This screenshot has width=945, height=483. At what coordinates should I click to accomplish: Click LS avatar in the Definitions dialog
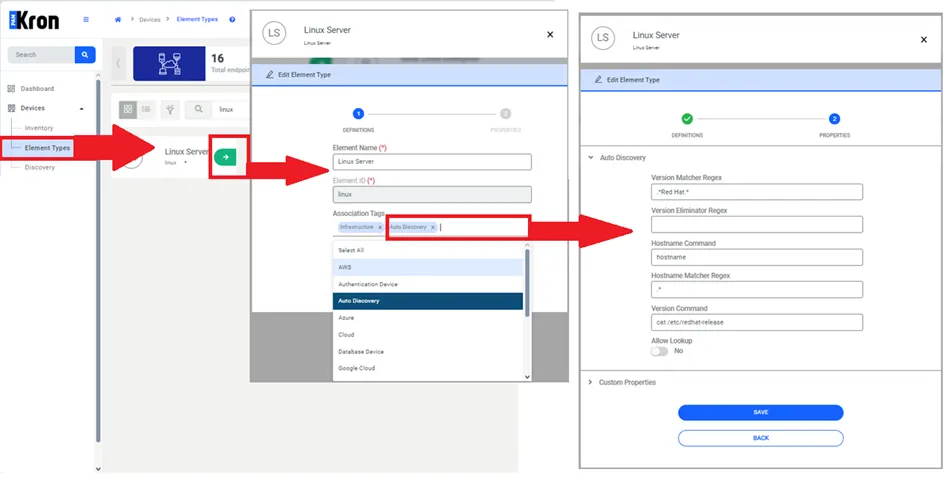pyautogui.click(x=274, y=33)
